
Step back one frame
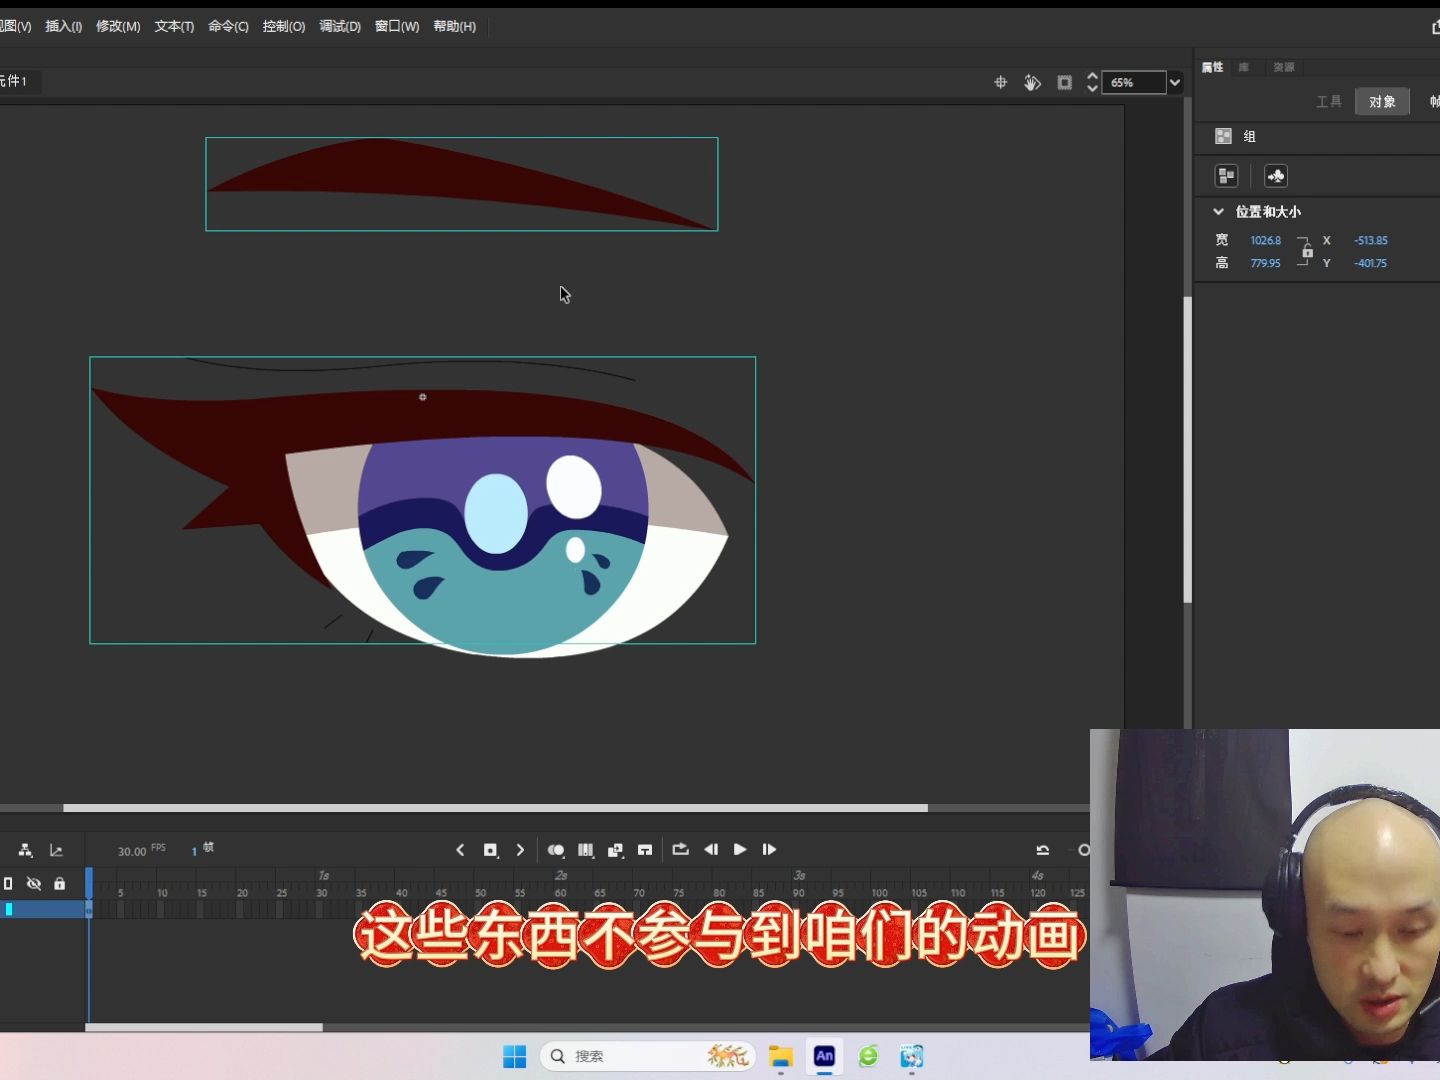(x=711, y=849)
